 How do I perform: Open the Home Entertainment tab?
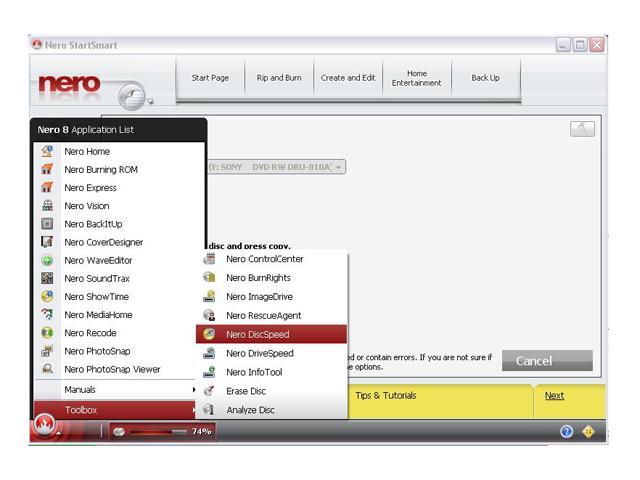click(x=417, y=78)
